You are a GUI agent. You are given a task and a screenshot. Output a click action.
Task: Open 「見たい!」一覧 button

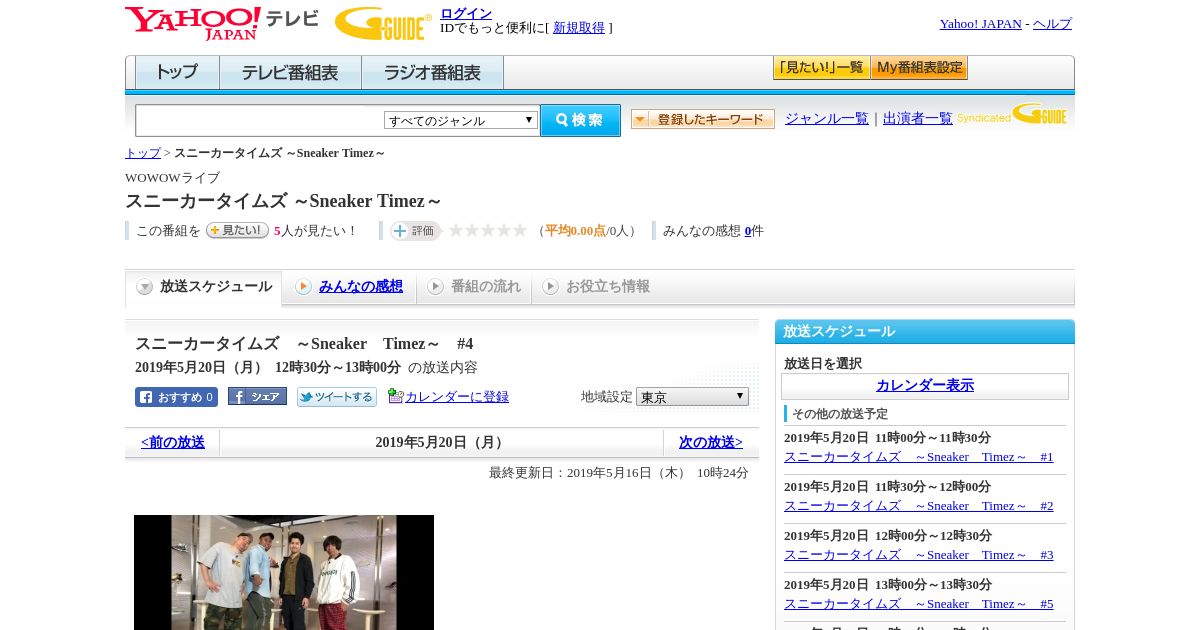[x=821, y=68]
